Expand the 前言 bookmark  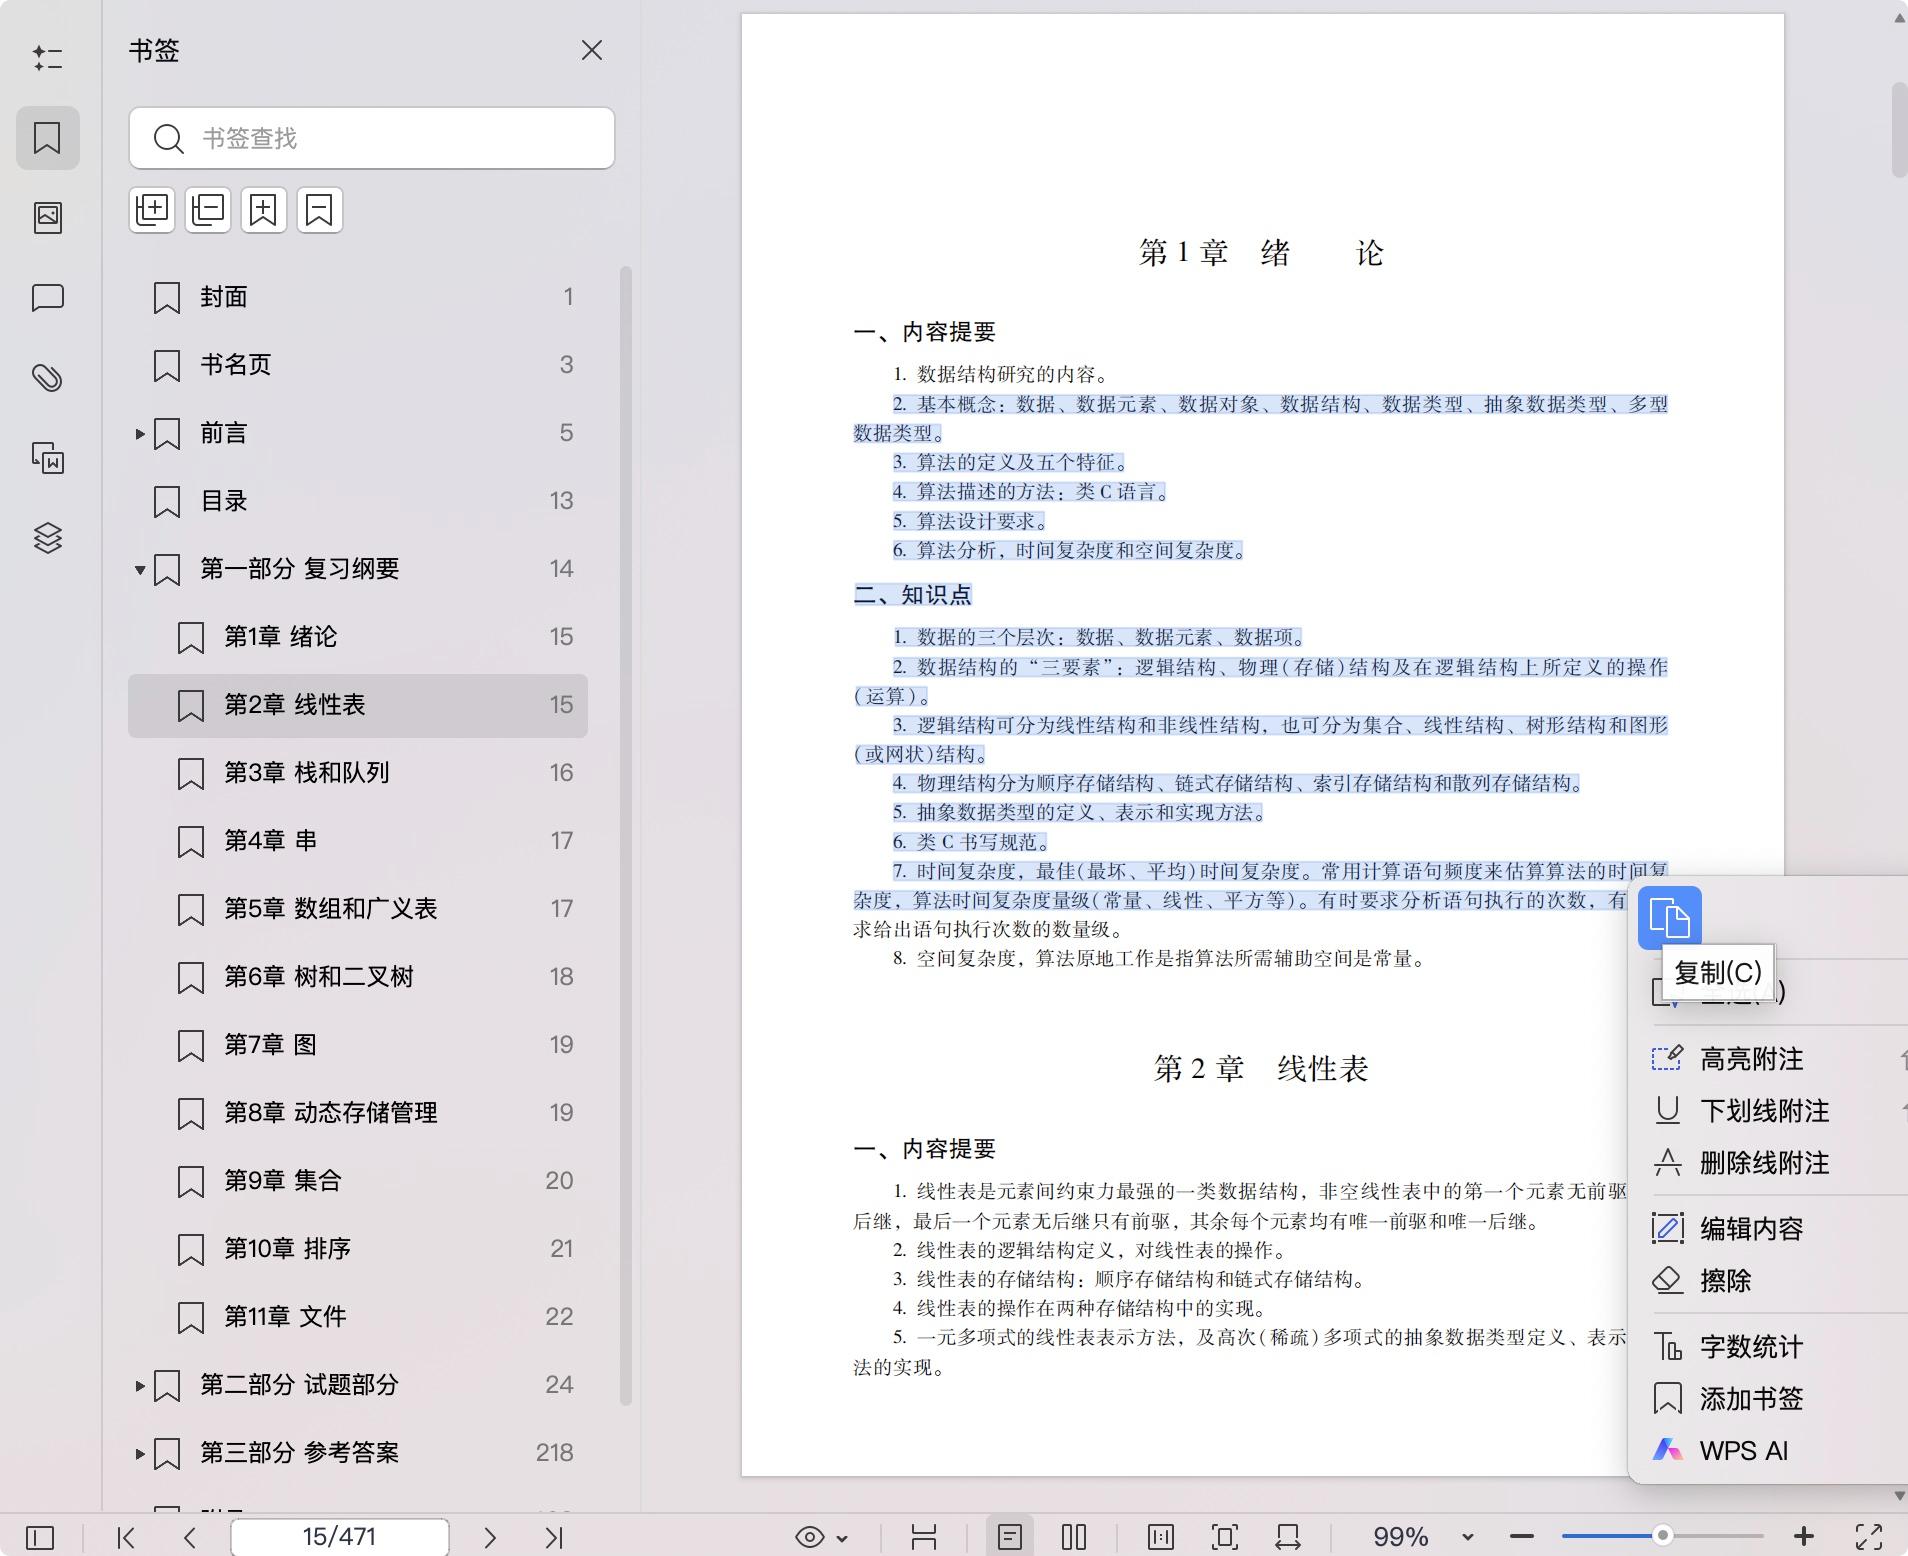(140, 434)
